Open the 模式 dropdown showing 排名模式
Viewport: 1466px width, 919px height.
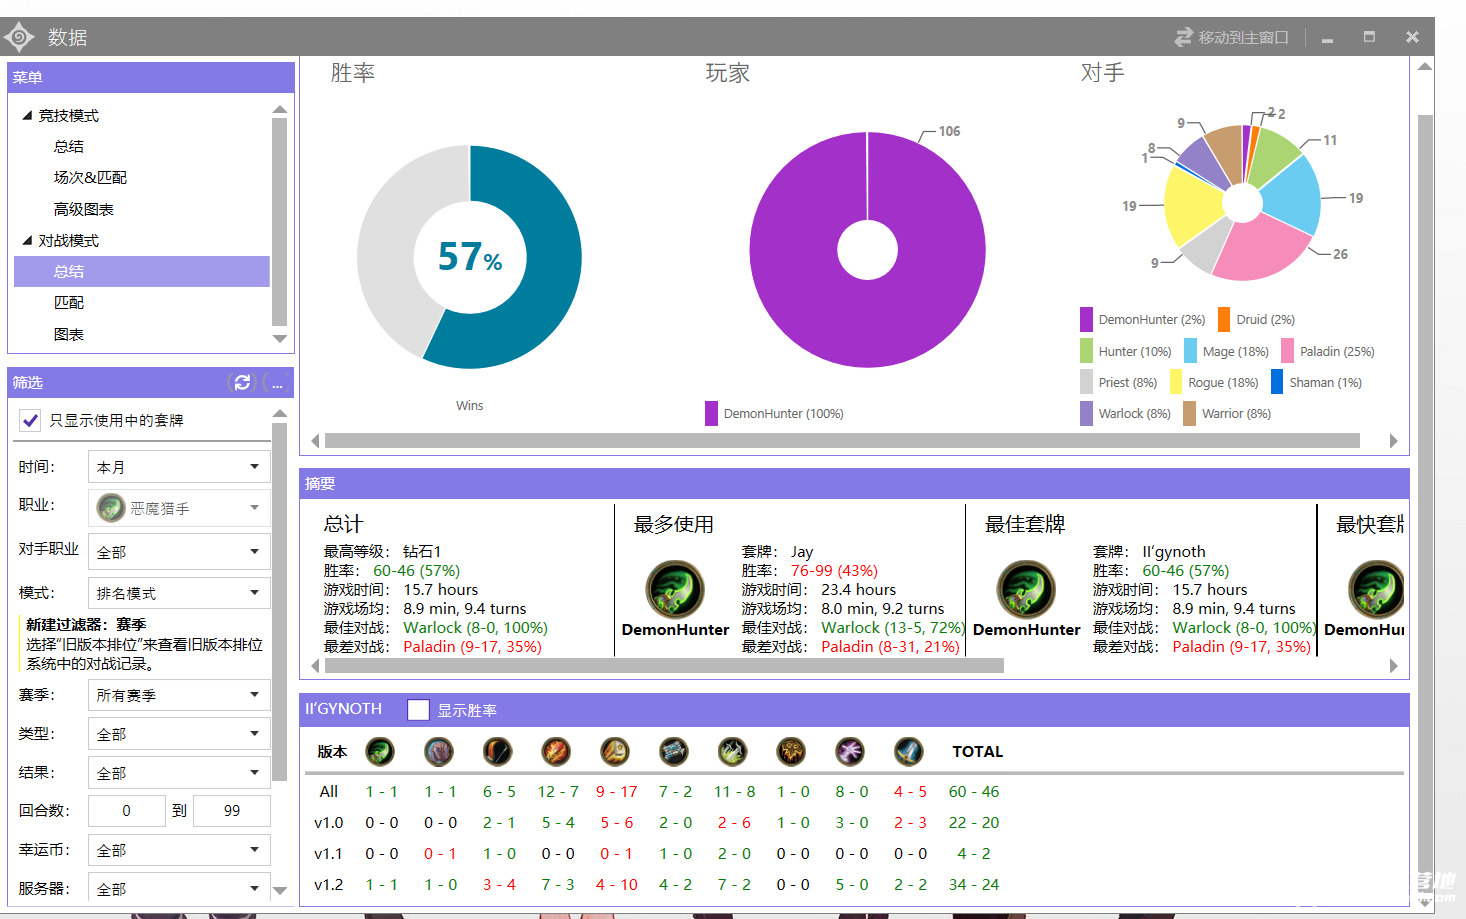(x=178, y=593)
